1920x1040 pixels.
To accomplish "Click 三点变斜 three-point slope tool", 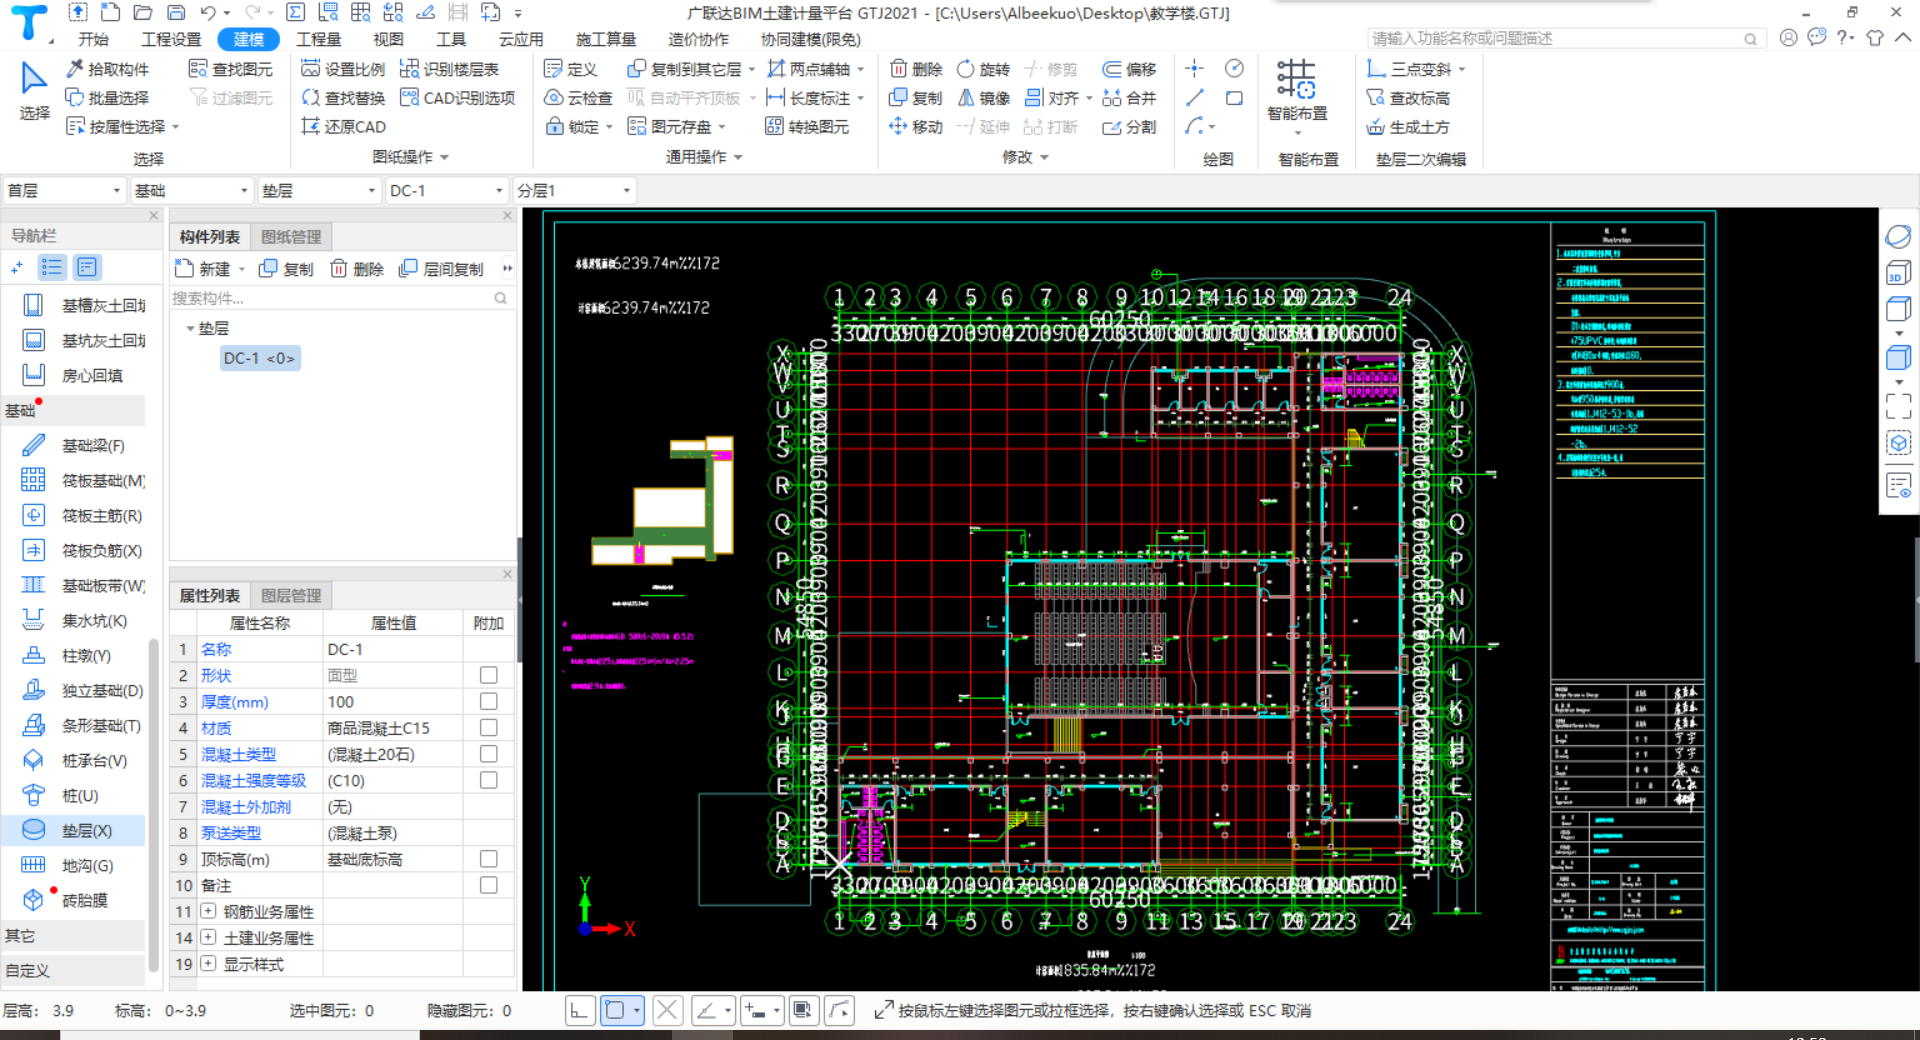I will 1416,69.
